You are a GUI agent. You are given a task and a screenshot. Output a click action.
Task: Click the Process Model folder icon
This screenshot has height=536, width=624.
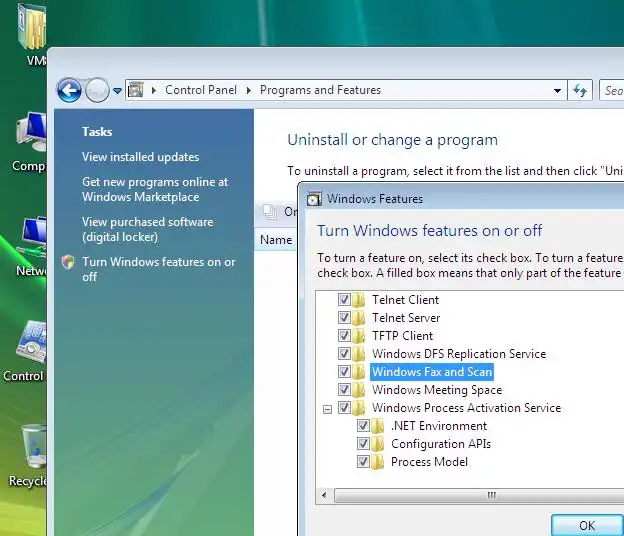pos(377,462)
